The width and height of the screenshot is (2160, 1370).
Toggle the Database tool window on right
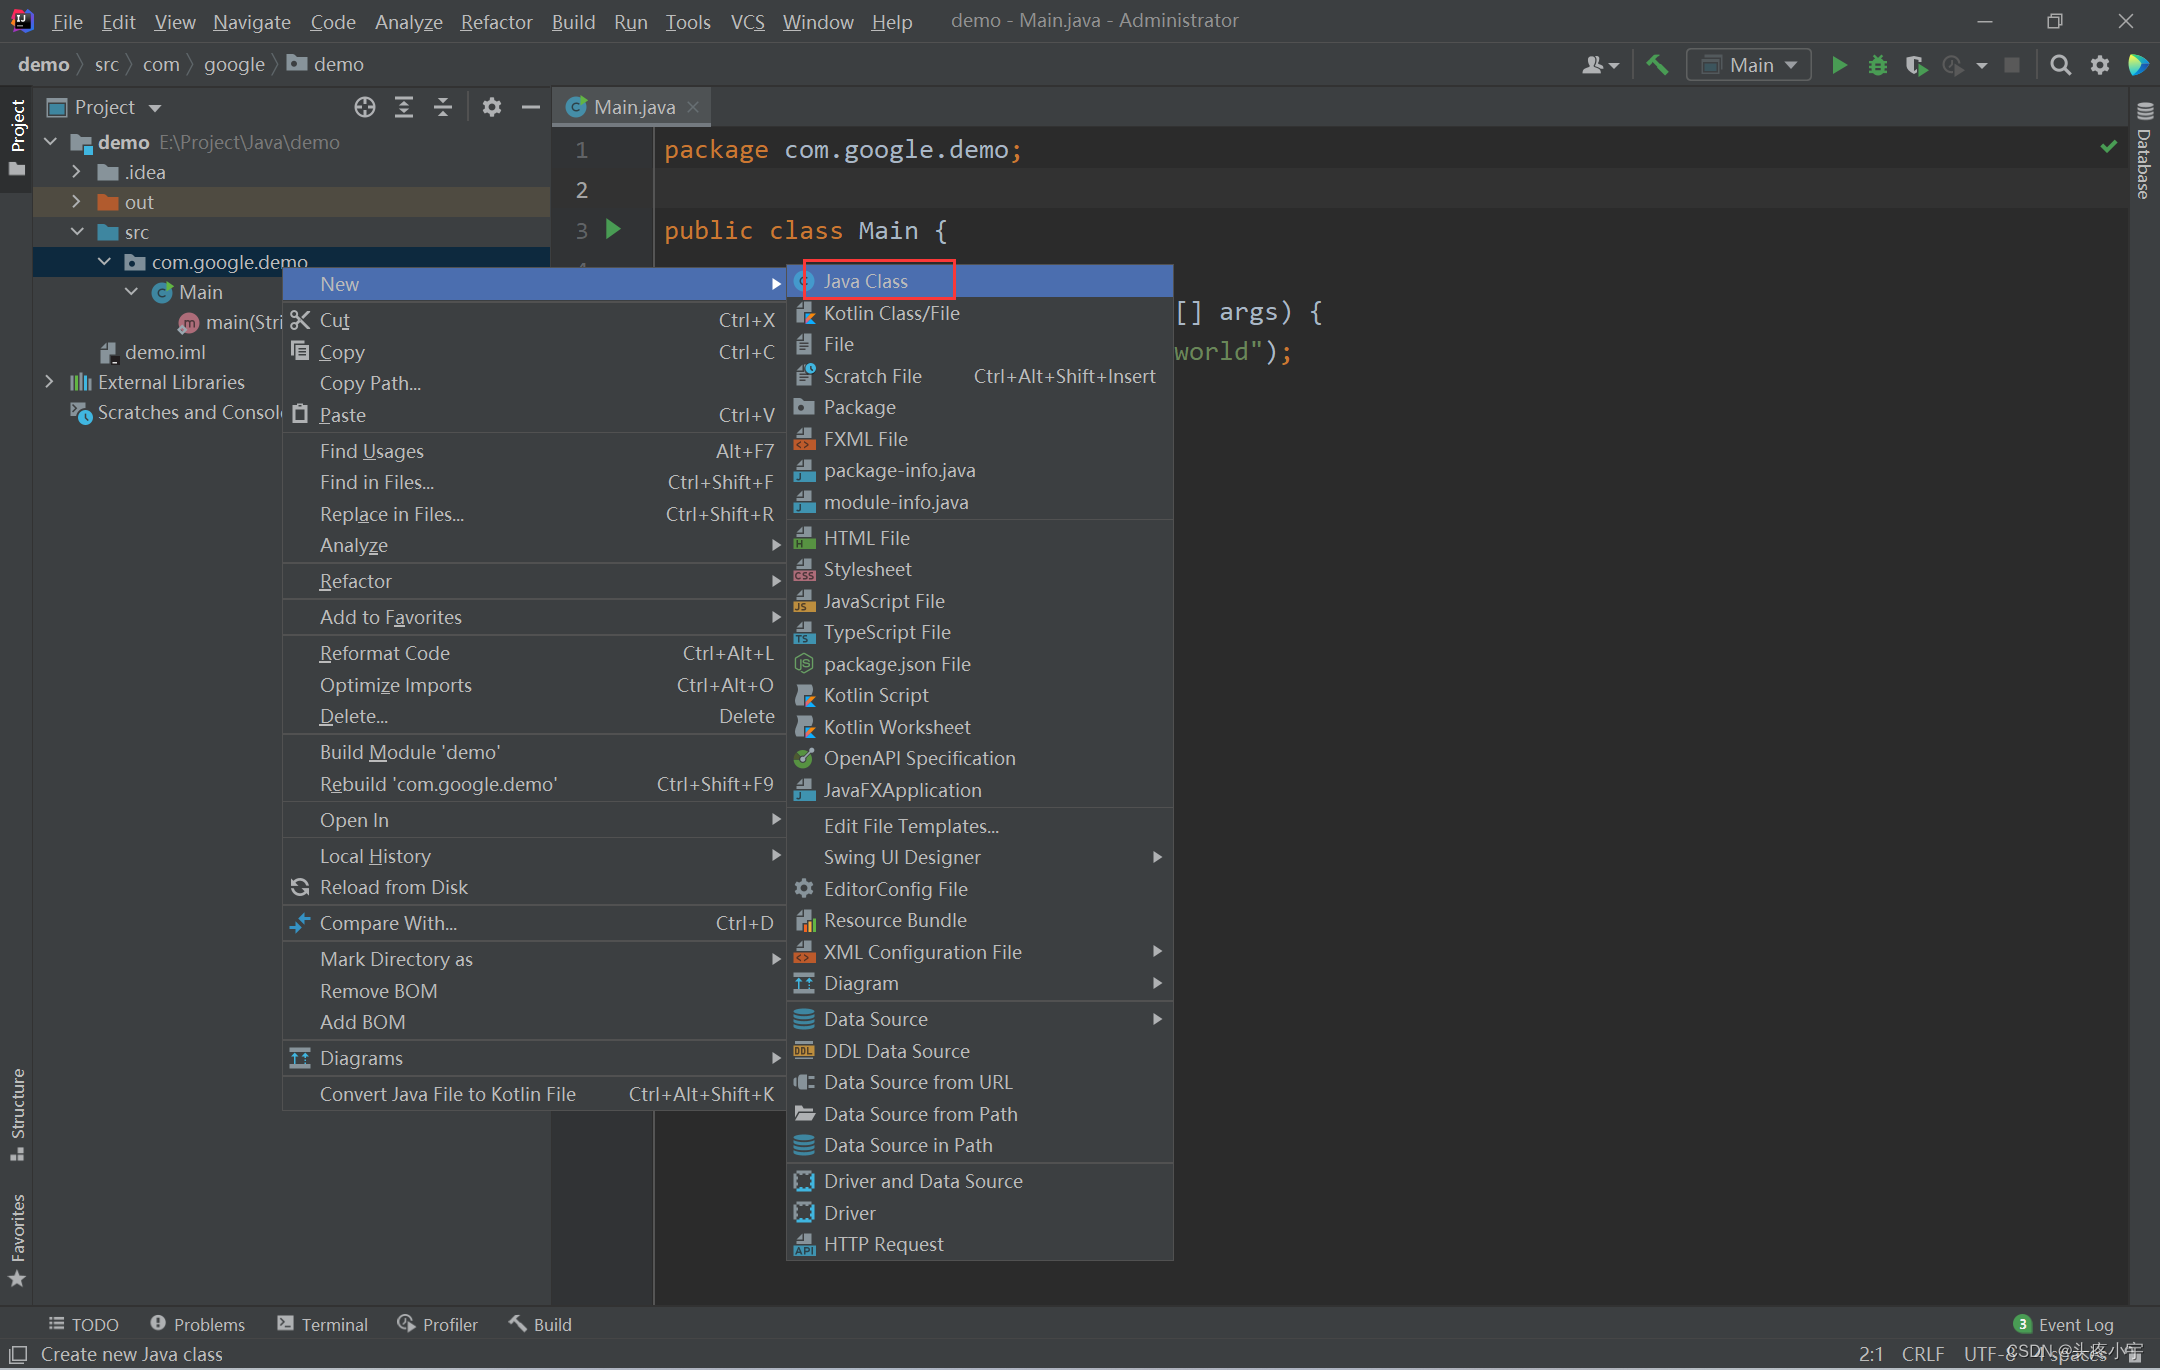tap(2144, 153)
